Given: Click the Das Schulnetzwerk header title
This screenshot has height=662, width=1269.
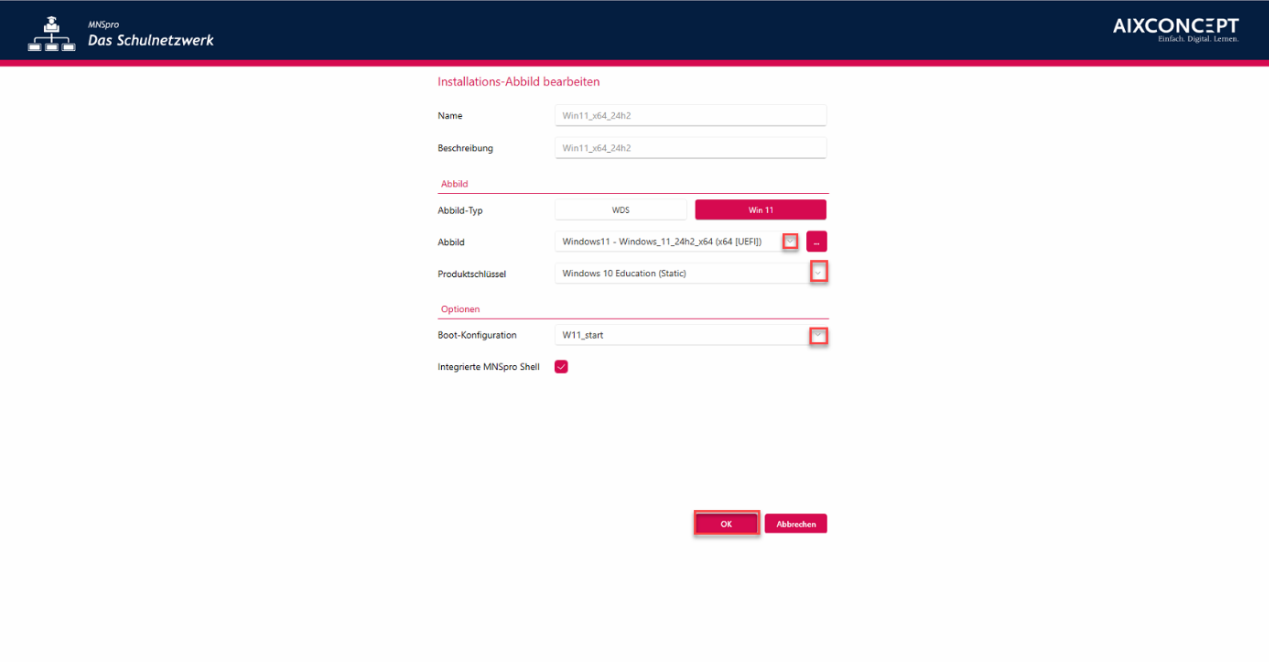Looking at the screenshot, I should tap(150, 40).
